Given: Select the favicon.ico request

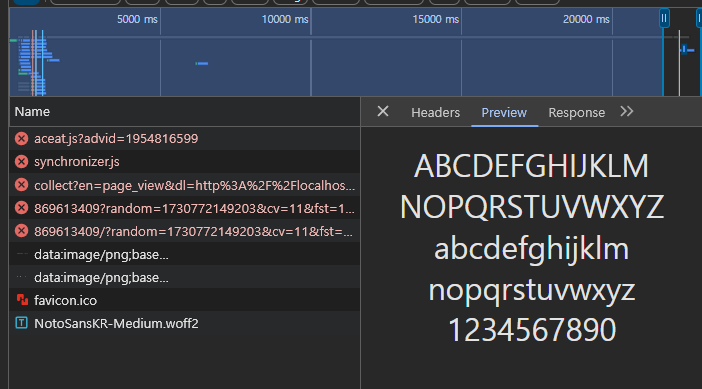Looking at the screenshot, I should pos(184,300).
